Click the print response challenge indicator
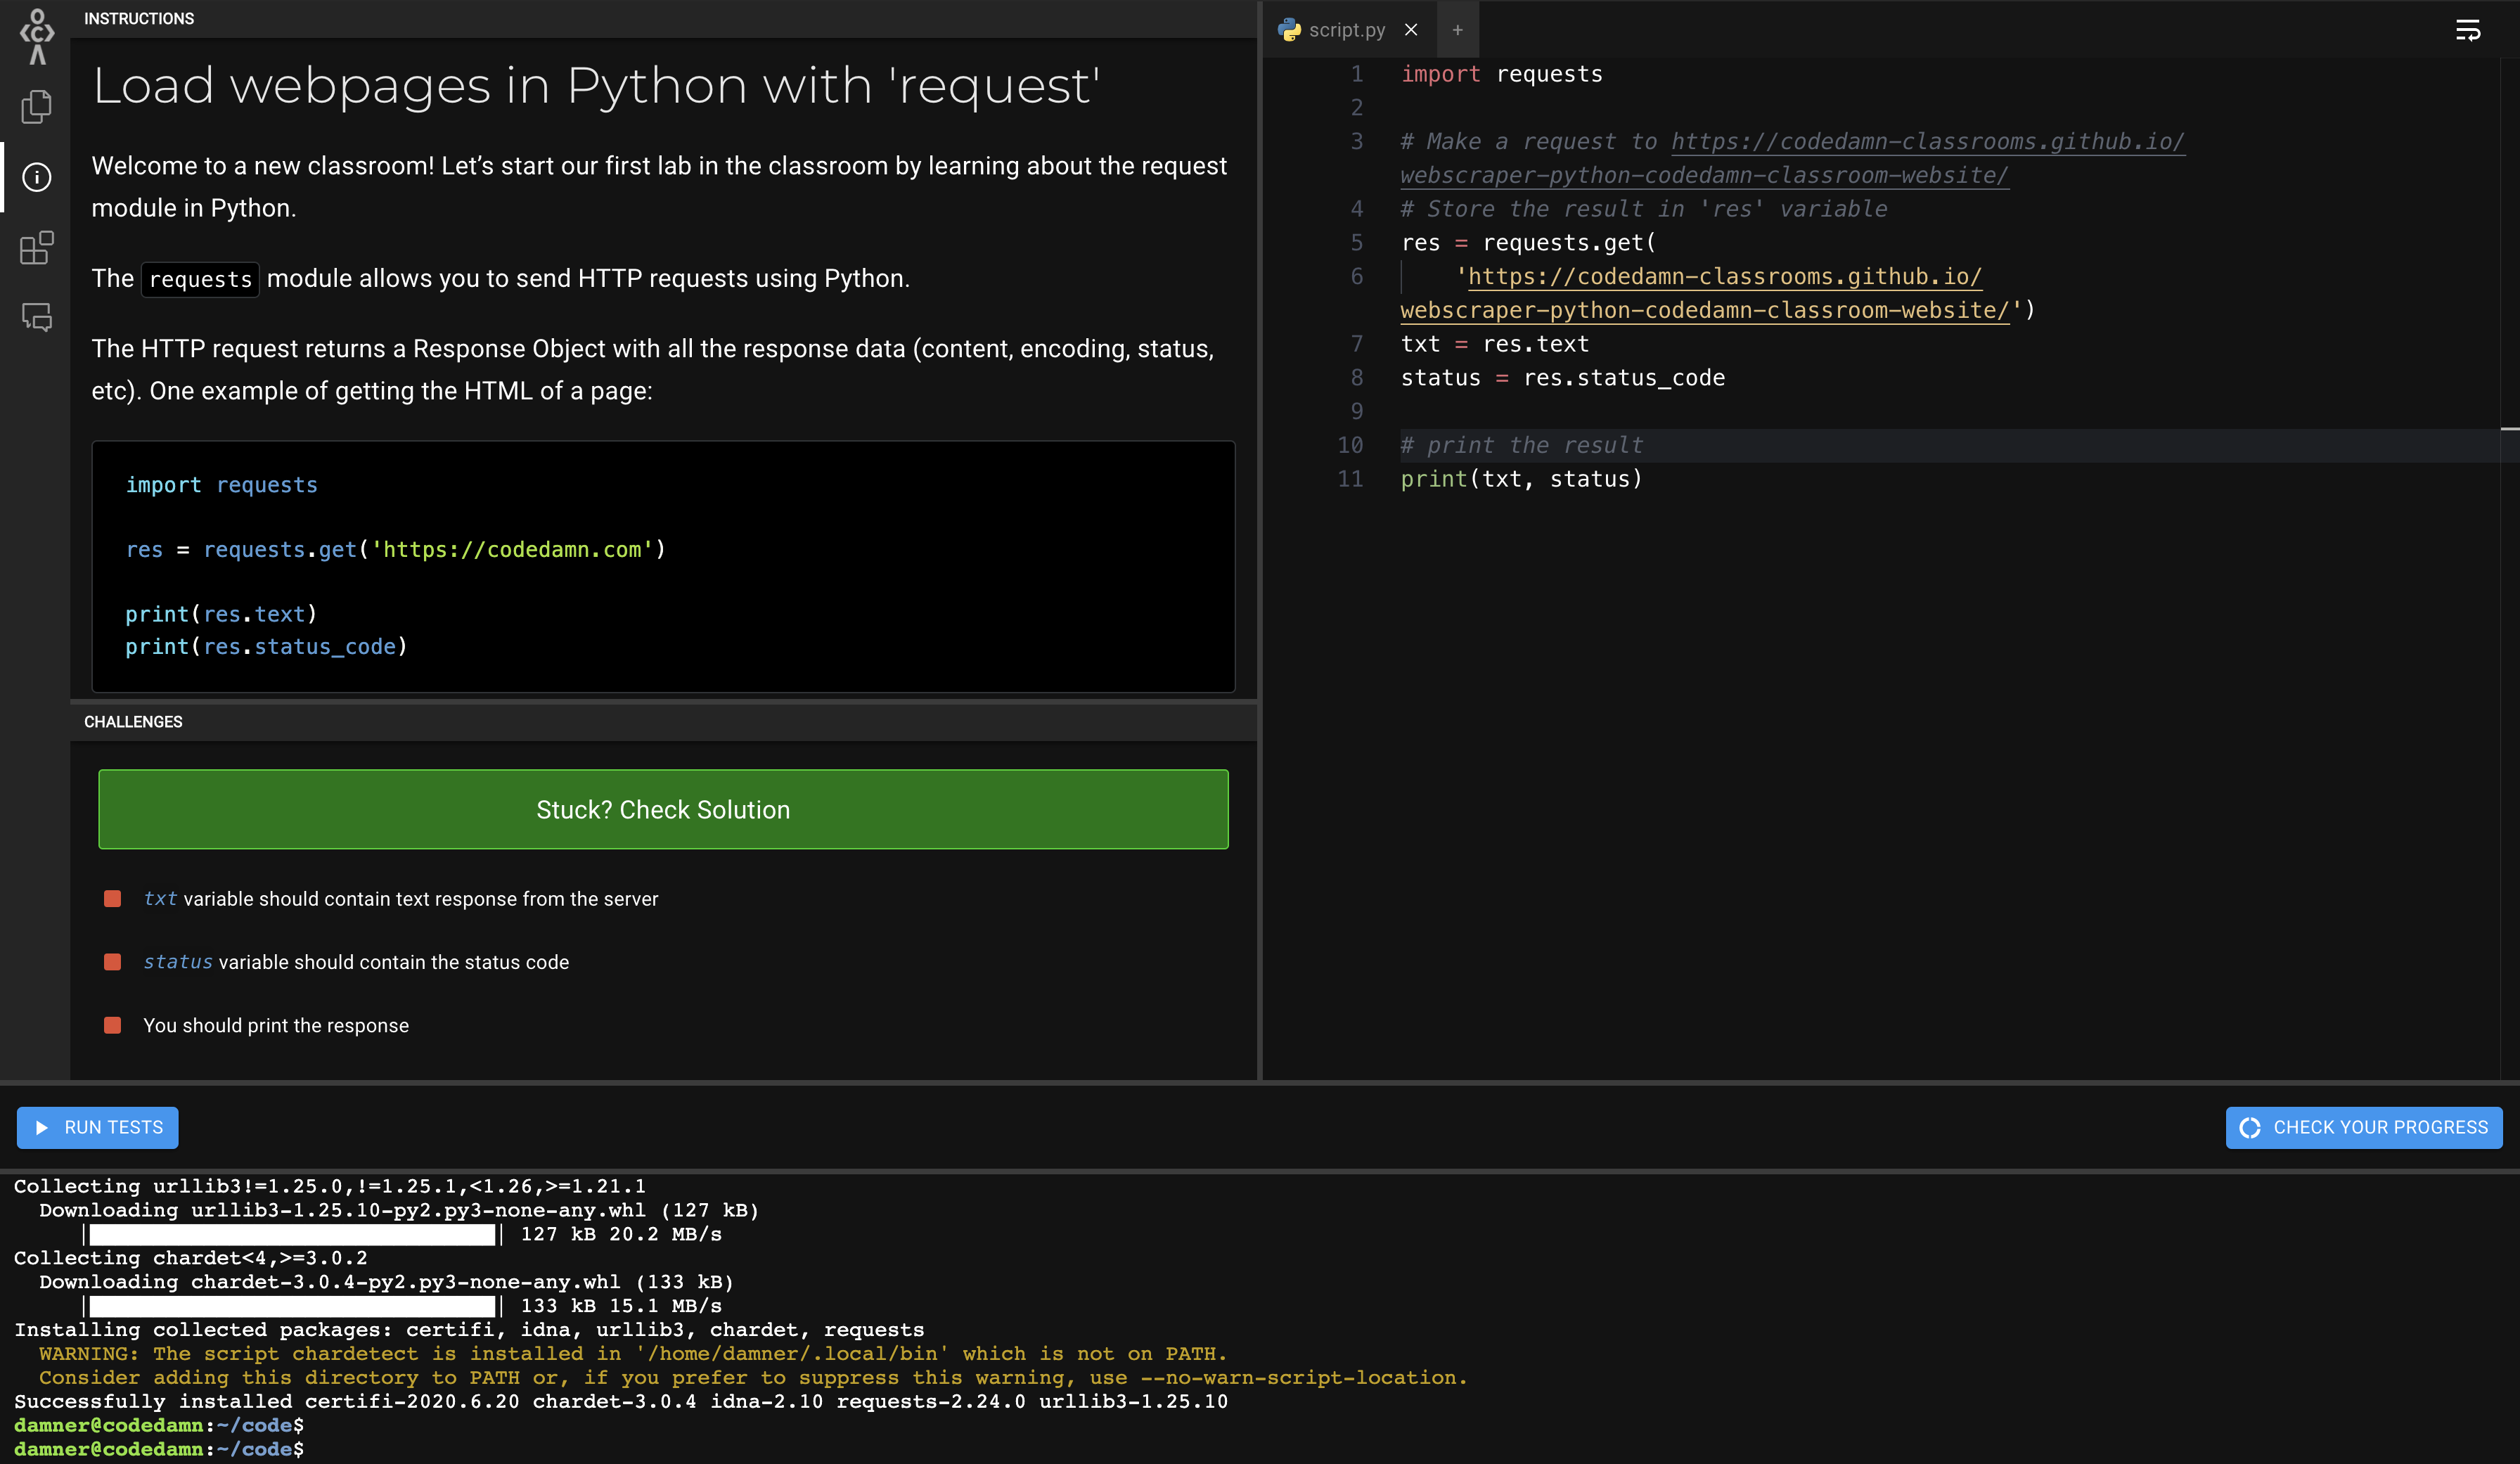 tap(113, 1025)
